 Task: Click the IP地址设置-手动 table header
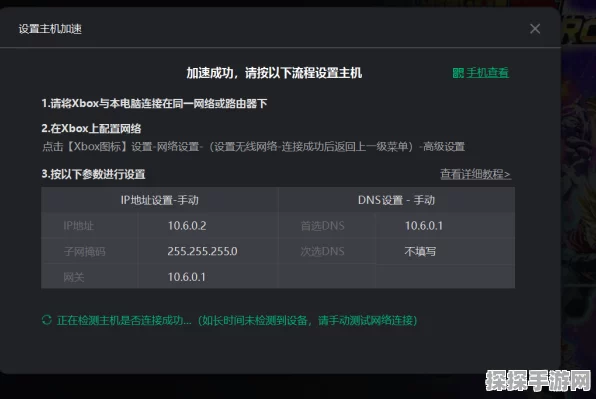click(160, 200)
